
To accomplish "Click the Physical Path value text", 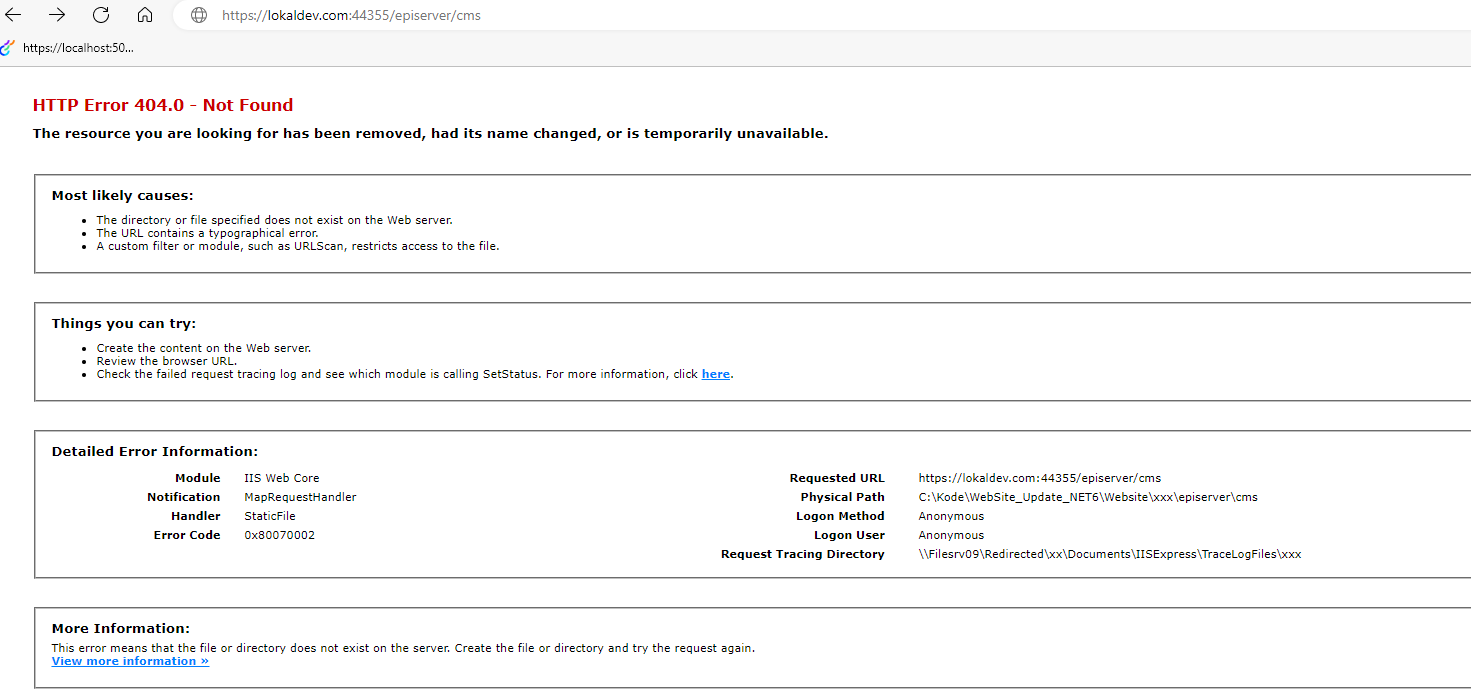I will [1087, 497].
